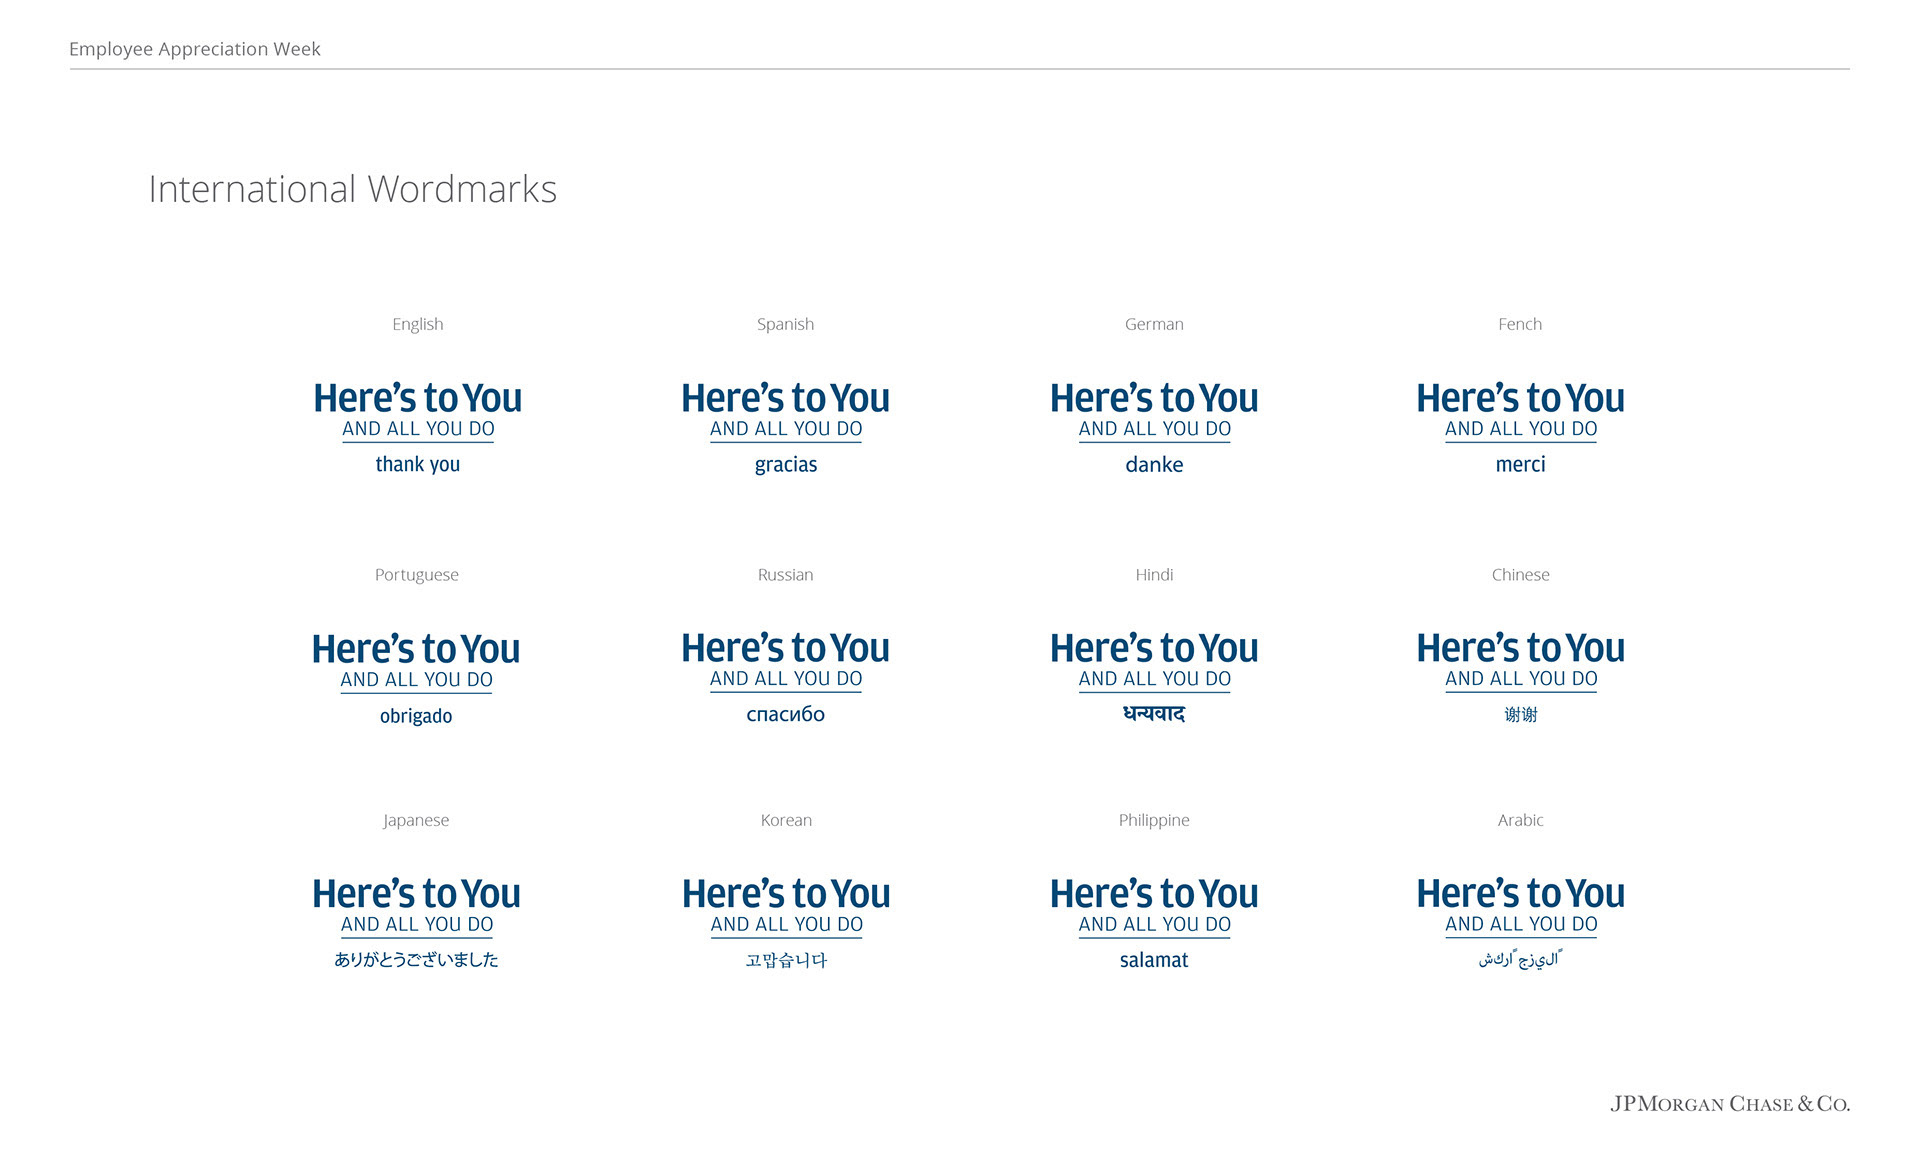Click the Russian word "спасибо"
1920x1165 pixels.
click(786, 714)
